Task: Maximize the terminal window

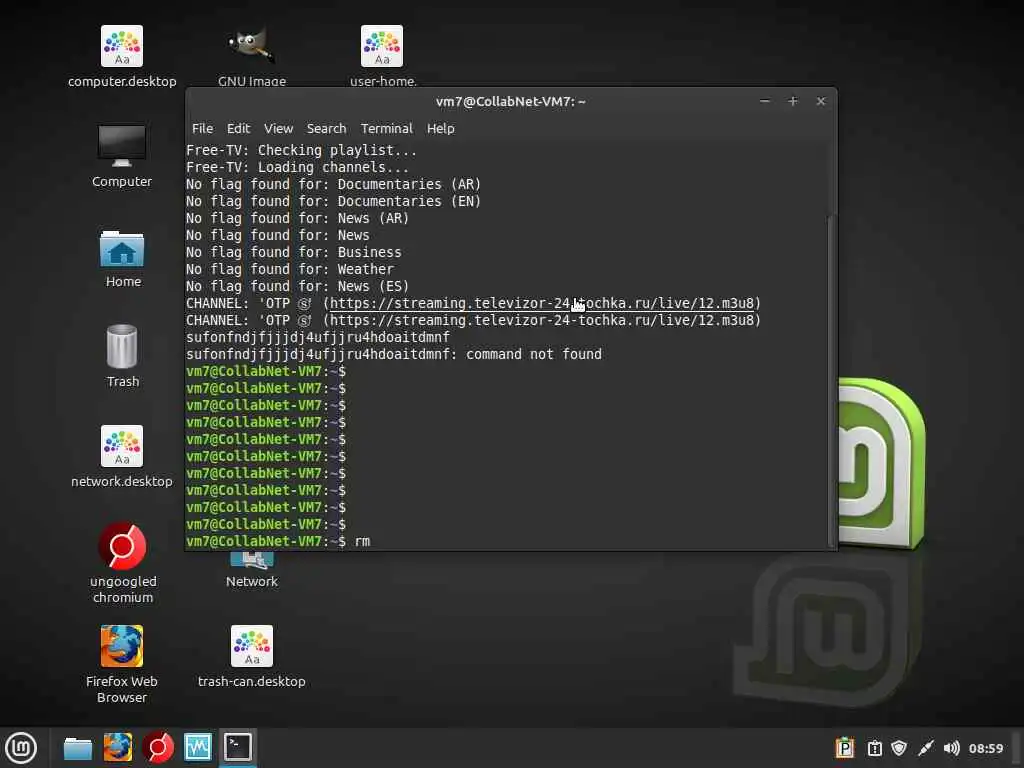Action: [x=793, y=101]
